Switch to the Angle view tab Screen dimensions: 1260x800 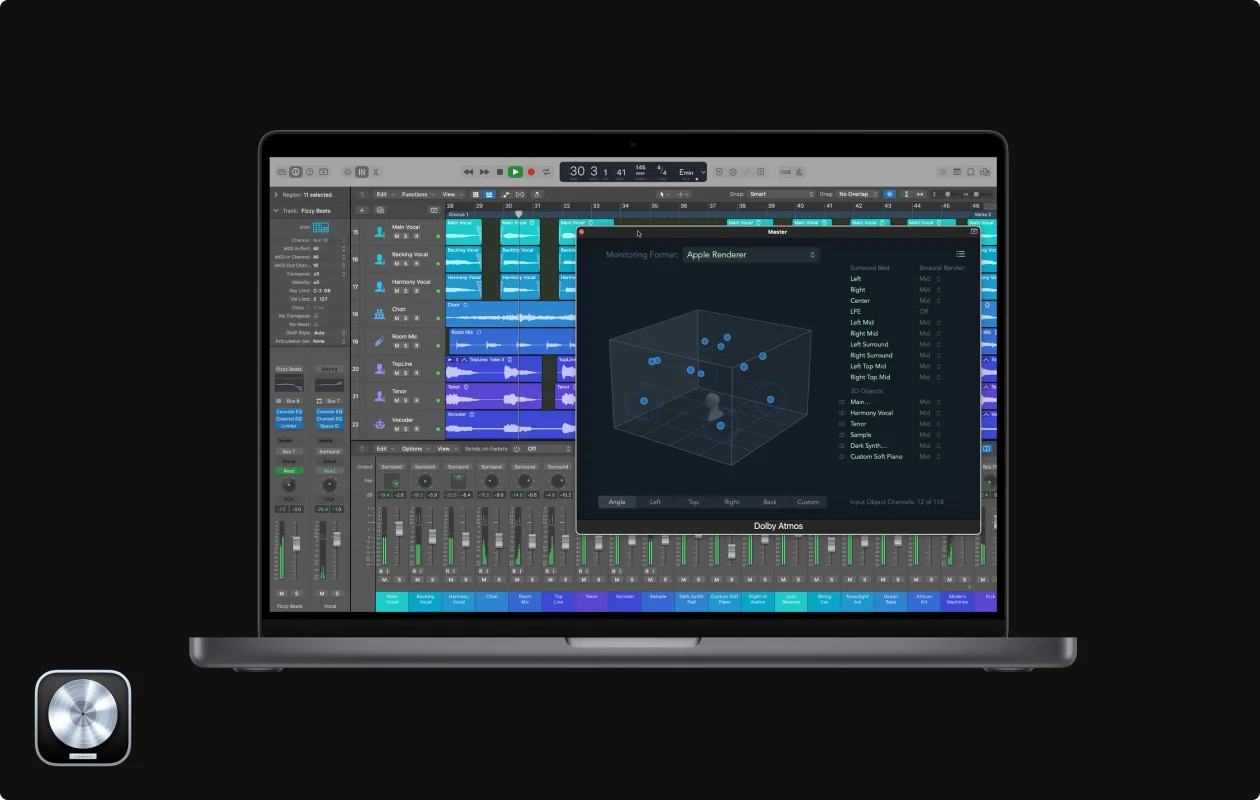point(617,502)
